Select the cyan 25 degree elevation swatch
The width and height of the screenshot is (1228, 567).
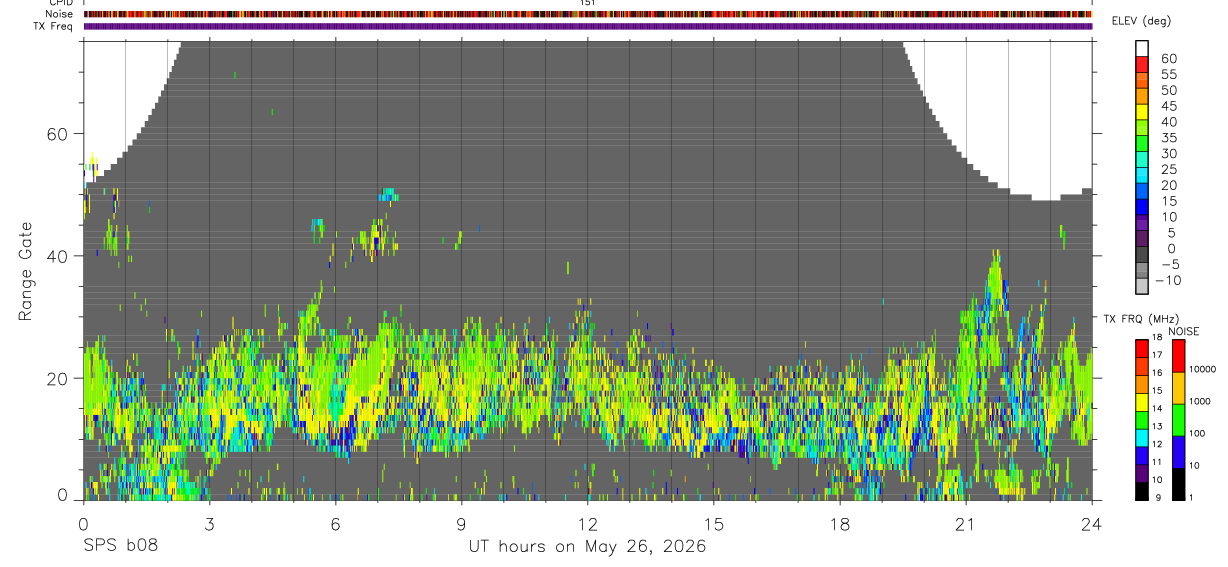click(x=1141, y=174)
